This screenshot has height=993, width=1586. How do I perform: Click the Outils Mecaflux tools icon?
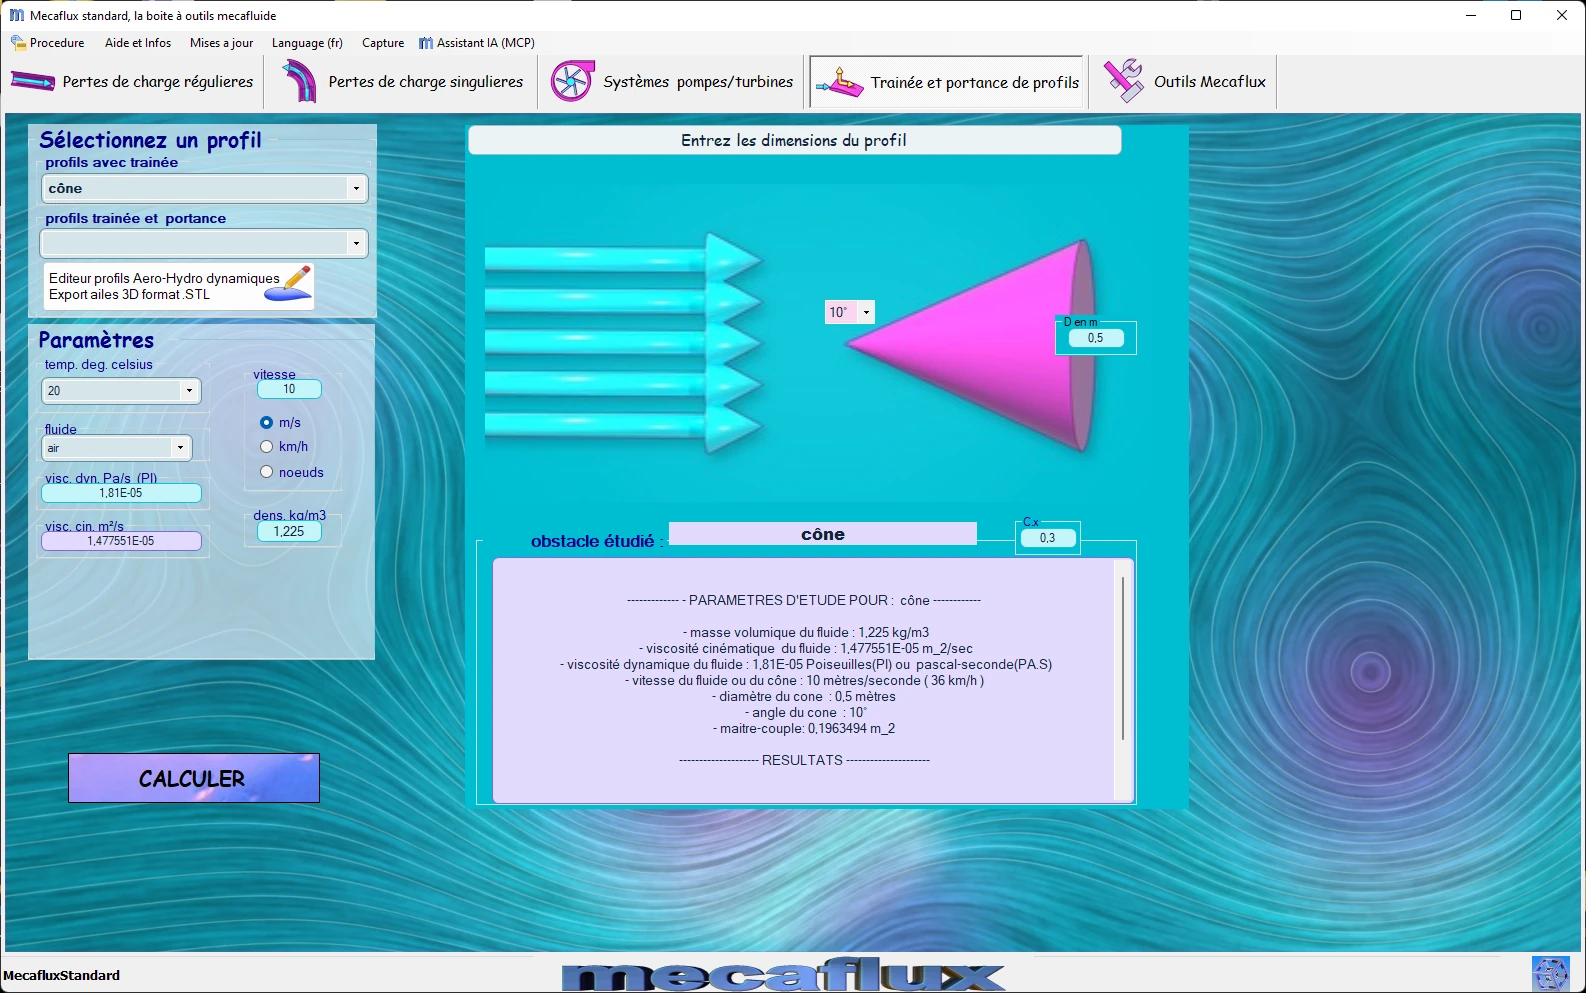(1123, 81)
